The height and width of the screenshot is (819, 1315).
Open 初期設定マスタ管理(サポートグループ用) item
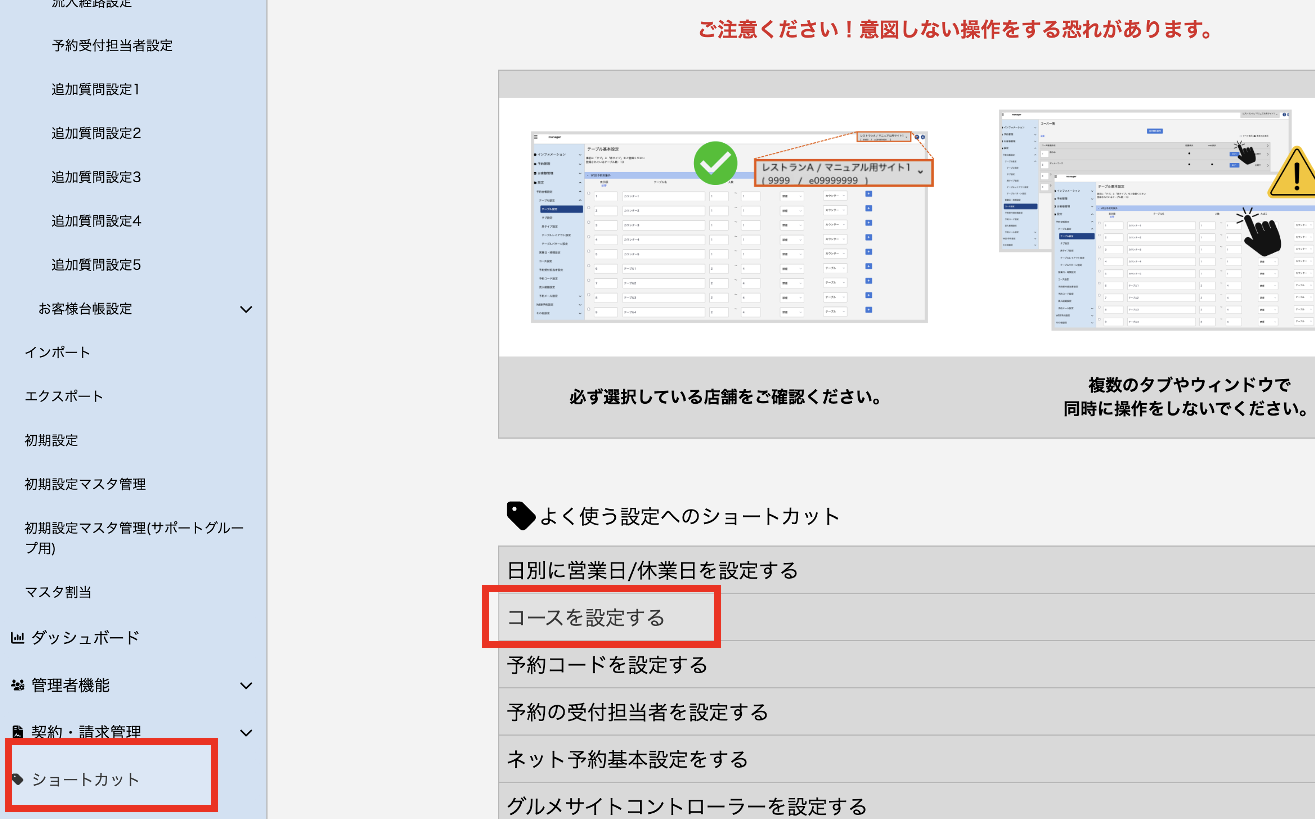[134, 537]
